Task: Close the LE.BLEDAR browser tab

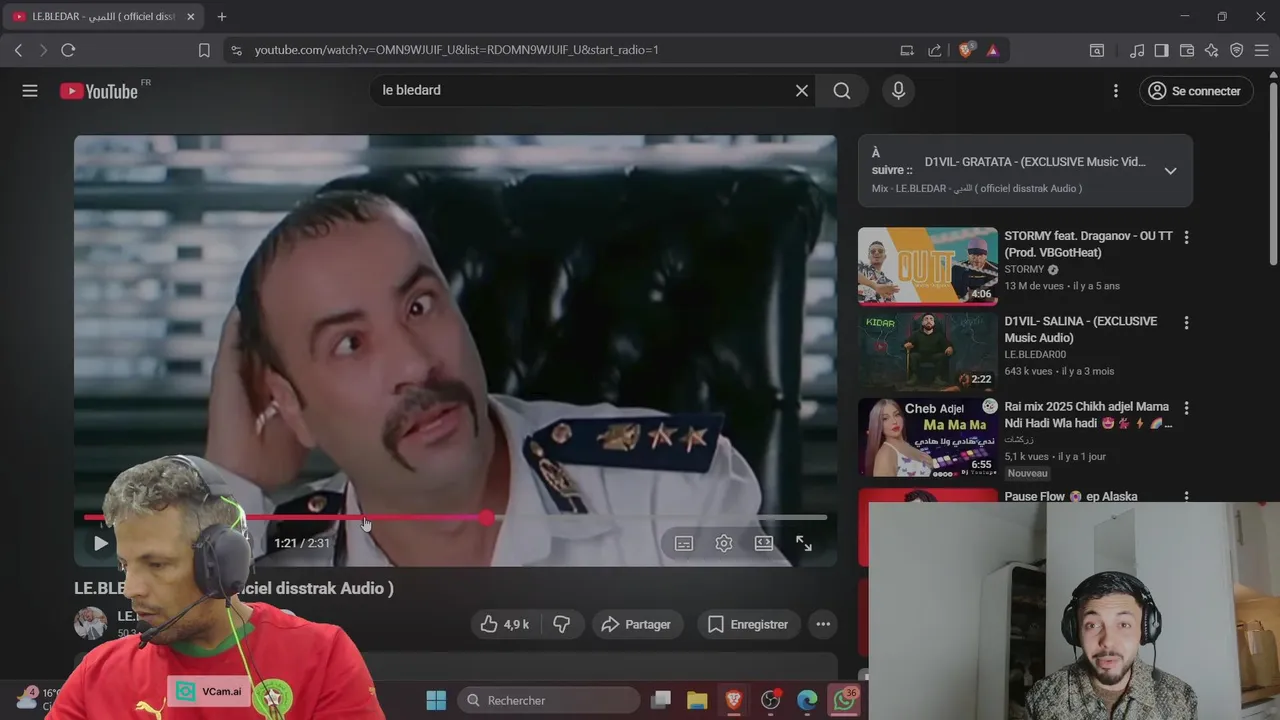Action: click(x=190, y=17)
